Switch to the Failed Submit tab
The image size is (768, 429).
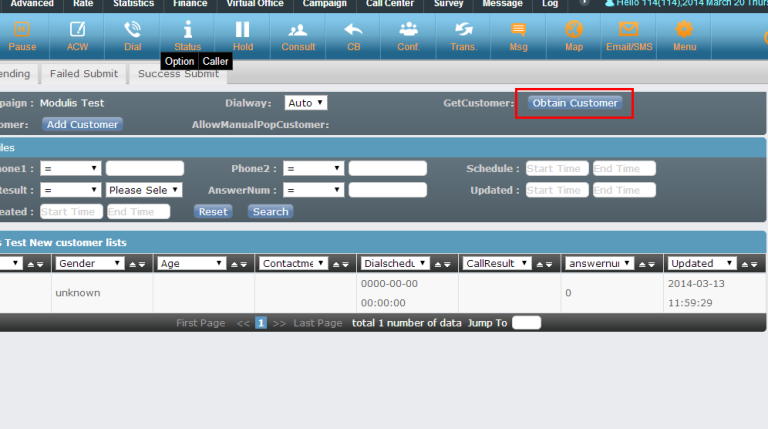coord(85,74)
